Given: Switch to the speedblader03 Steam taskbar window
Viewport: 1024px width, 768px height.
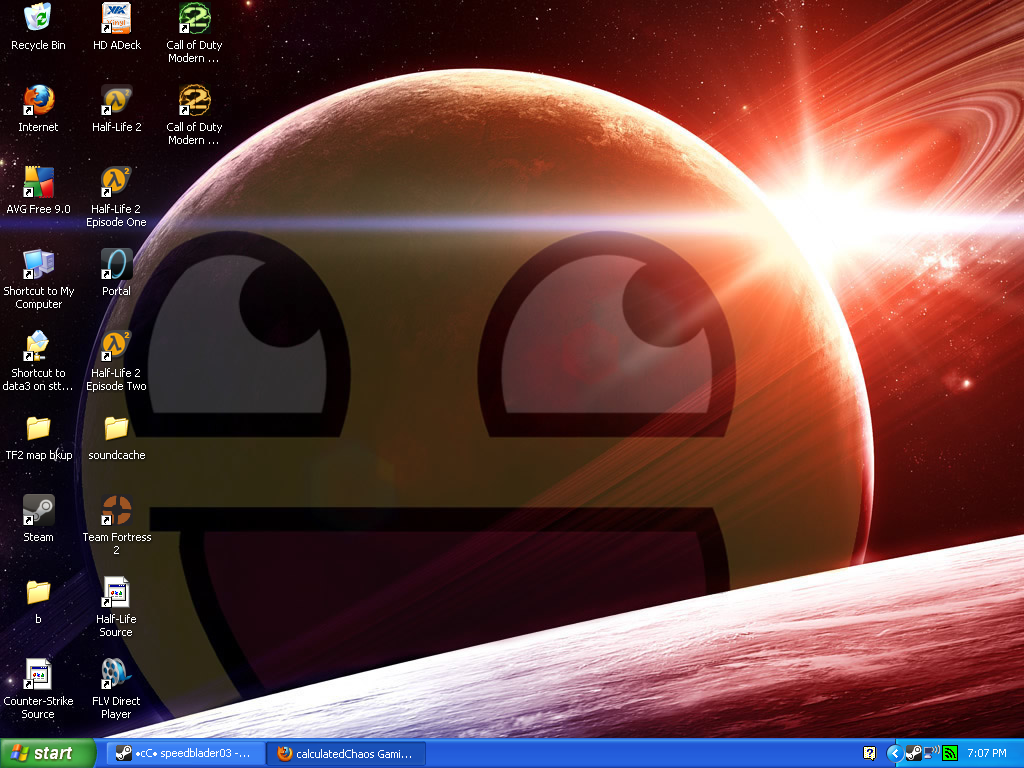Looking at the screenshot, I should pos(185,753).
